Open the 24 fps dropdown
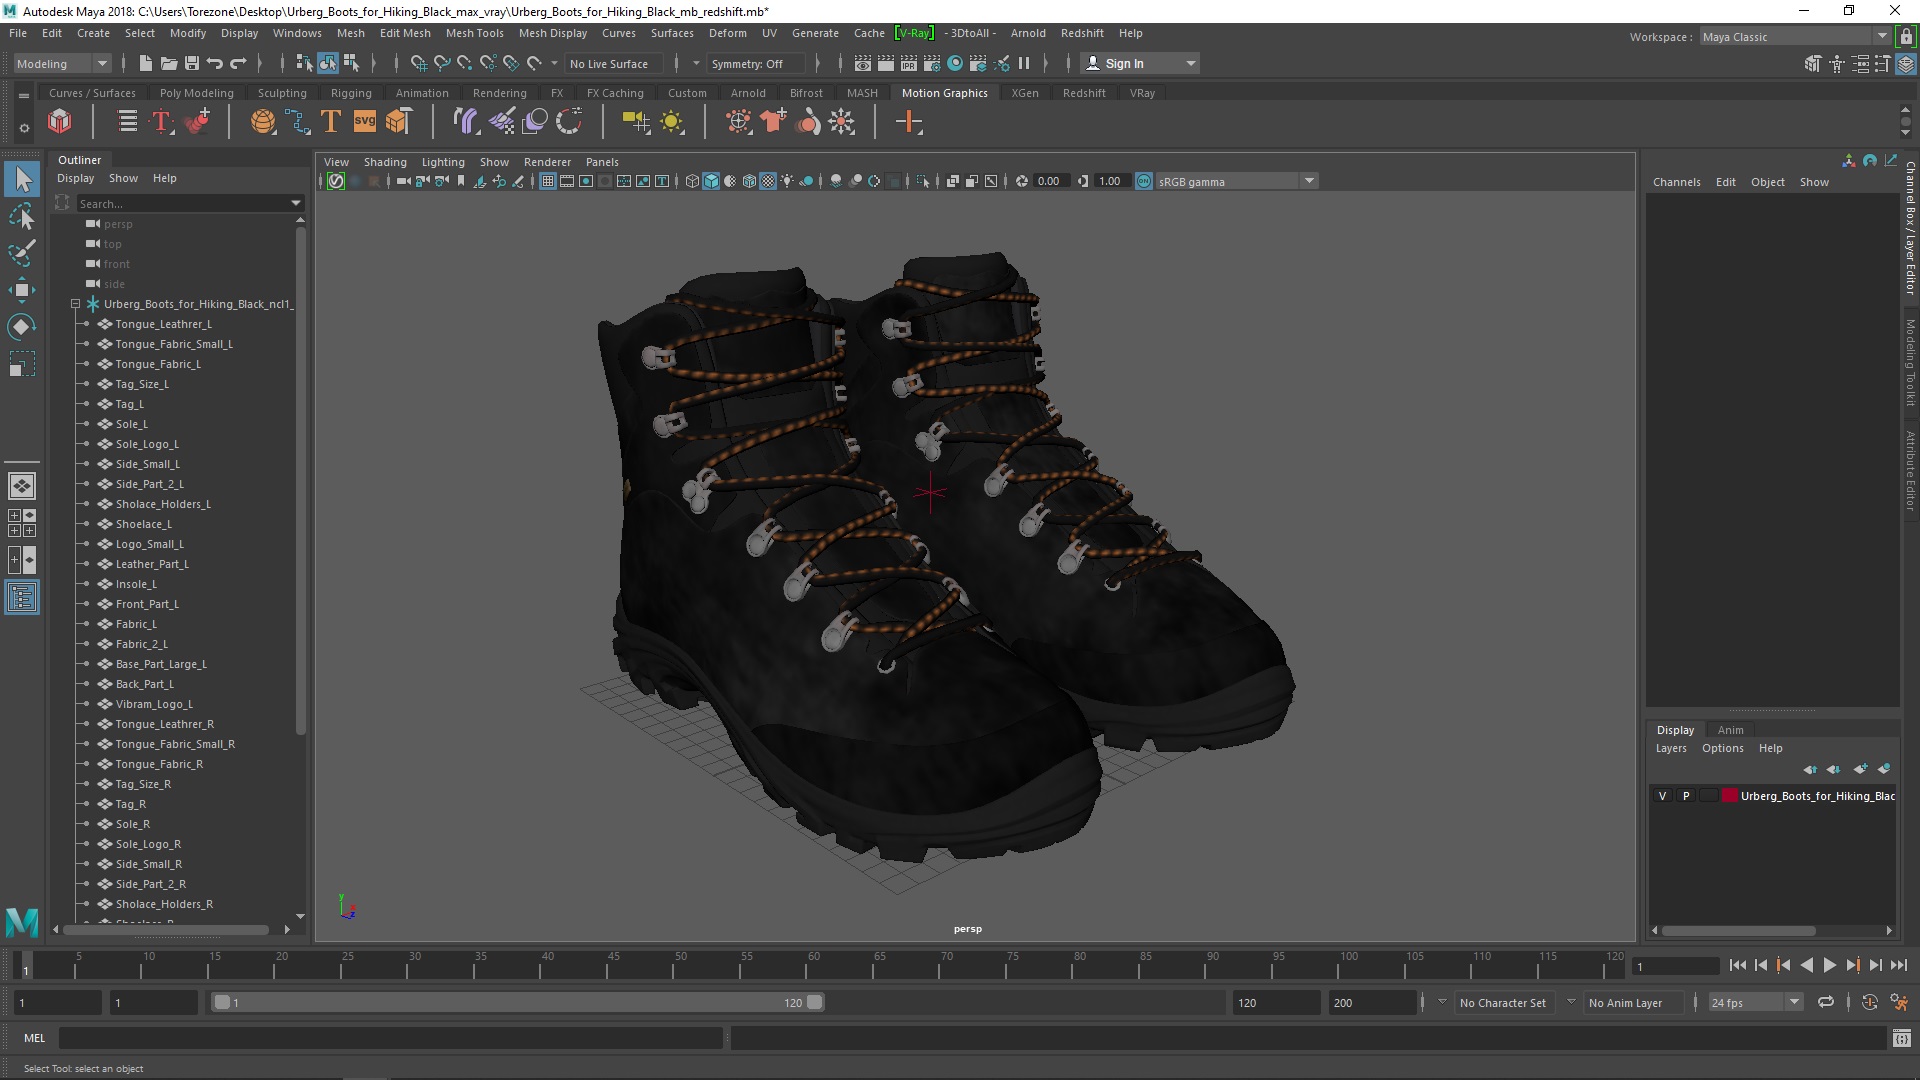This screenshot has width=1920, height=1080. click(1754, 1002)
